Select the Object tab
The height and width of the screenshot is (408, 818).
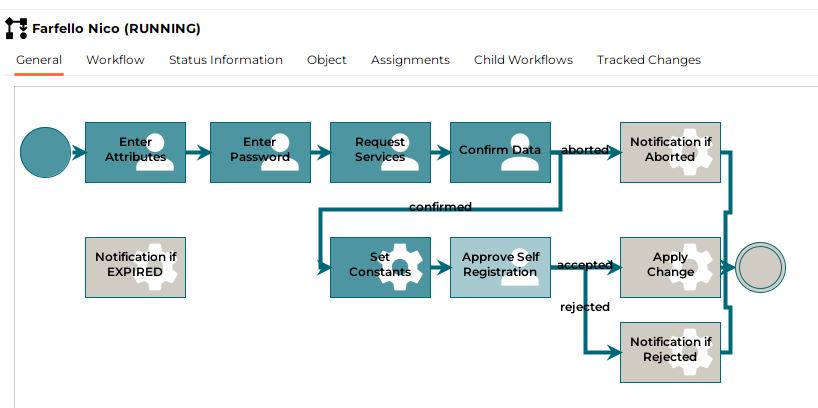click(327, 60)
